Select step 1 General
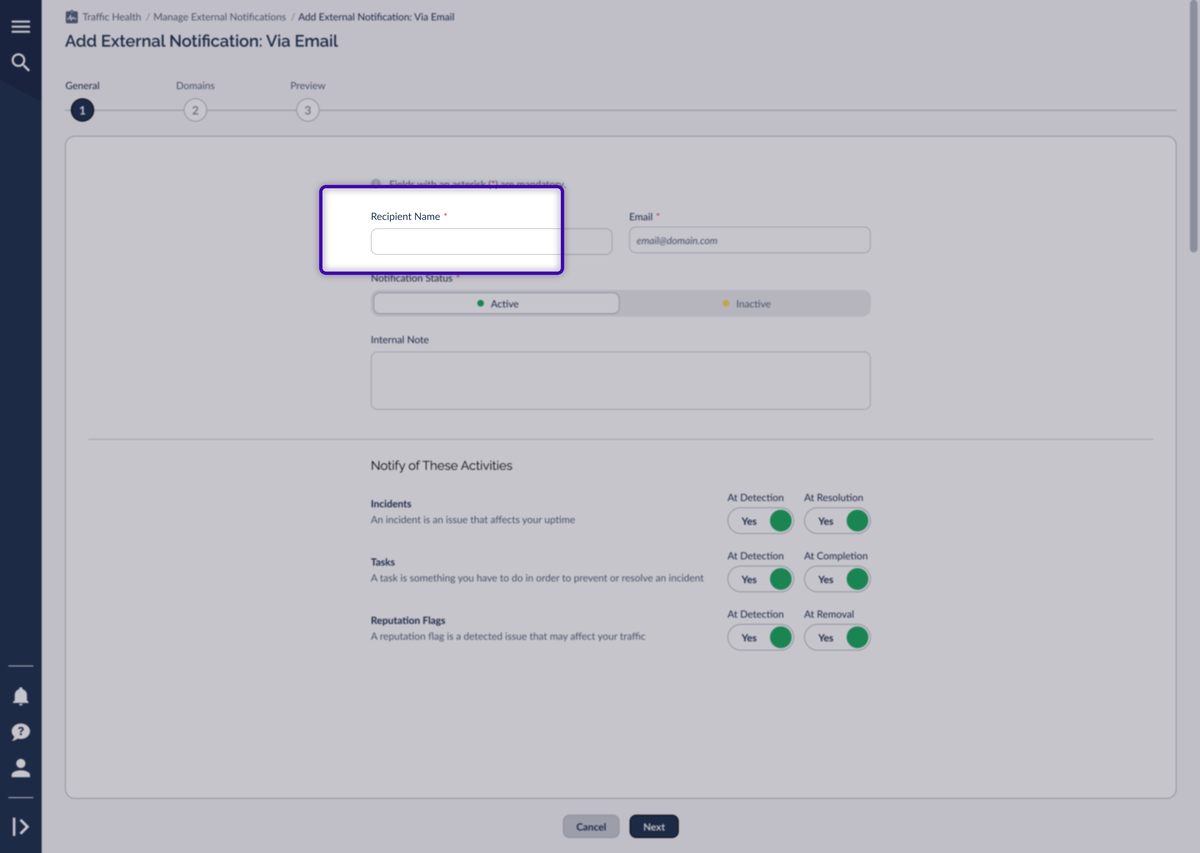The image size is (1200, 853). point(82,110)
